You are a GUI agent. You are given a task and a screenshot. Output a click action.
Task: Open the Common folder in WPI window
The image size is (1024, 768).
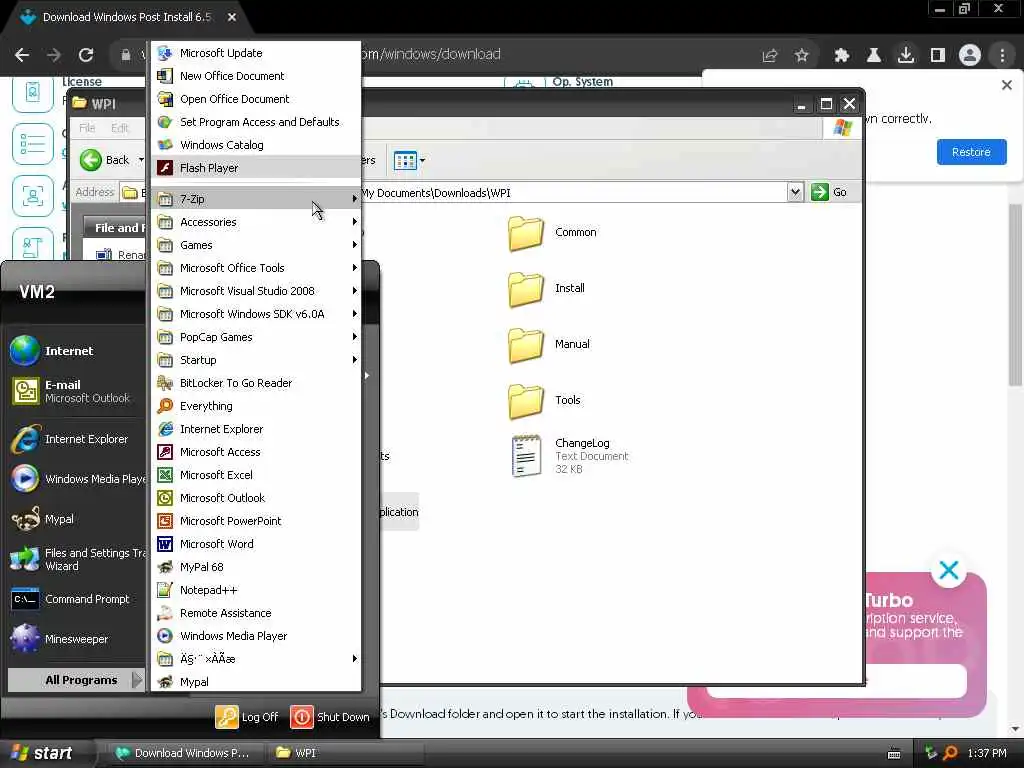552,232
